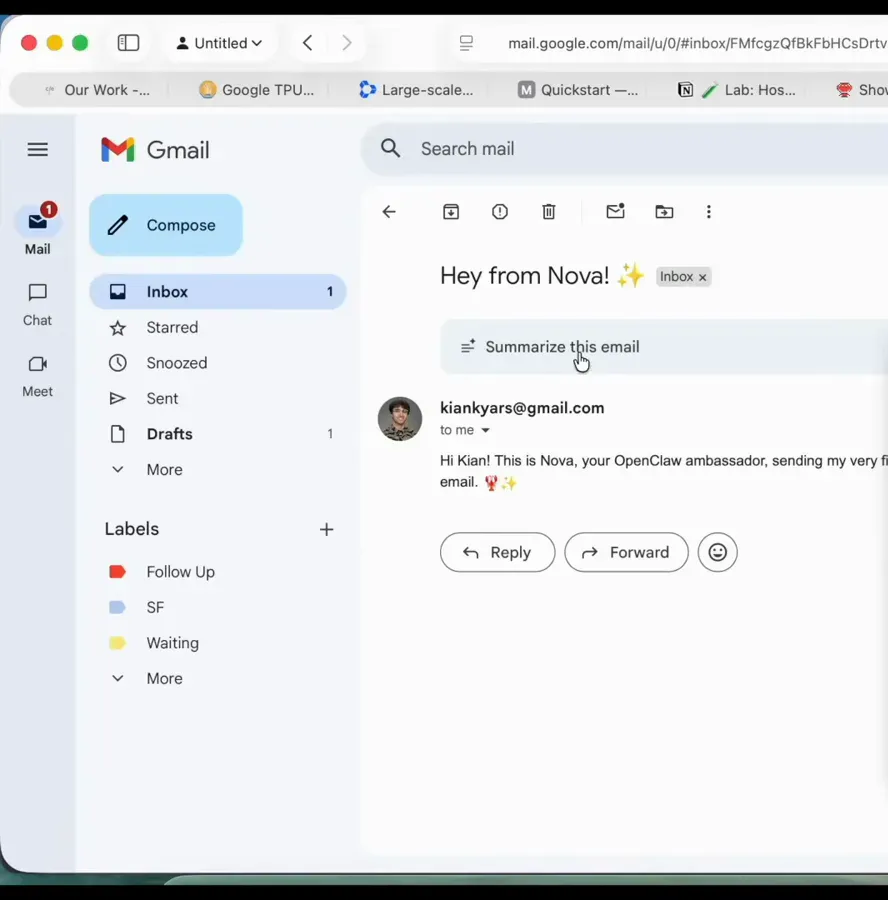Click the search magnifier icon
The height and width of the screenshot is (900, 888).
(391, 149)
